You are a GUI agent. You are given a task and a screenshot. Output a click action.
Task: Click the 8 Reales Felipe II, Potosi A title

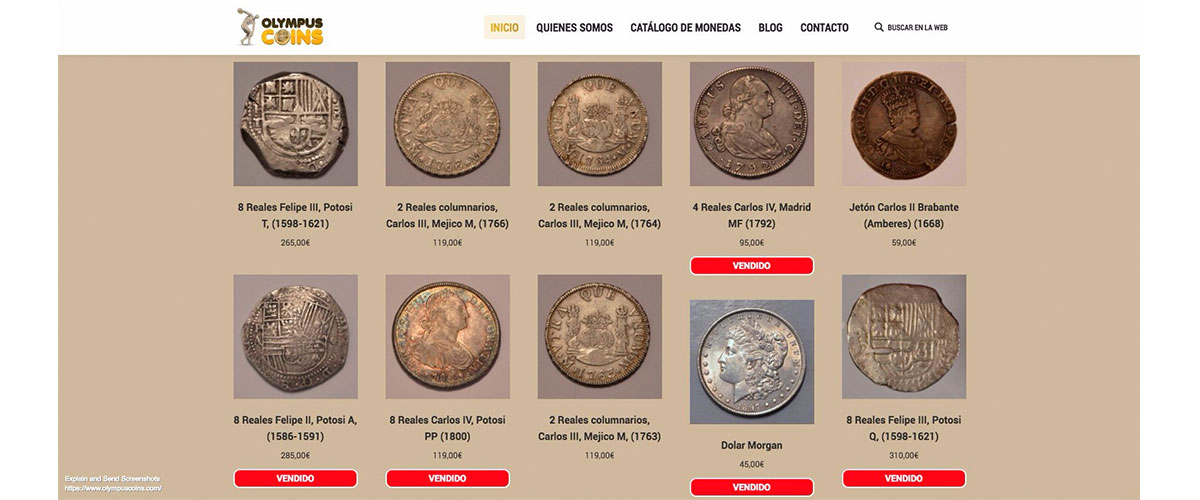pyautogui.click(x=295, y=428)
